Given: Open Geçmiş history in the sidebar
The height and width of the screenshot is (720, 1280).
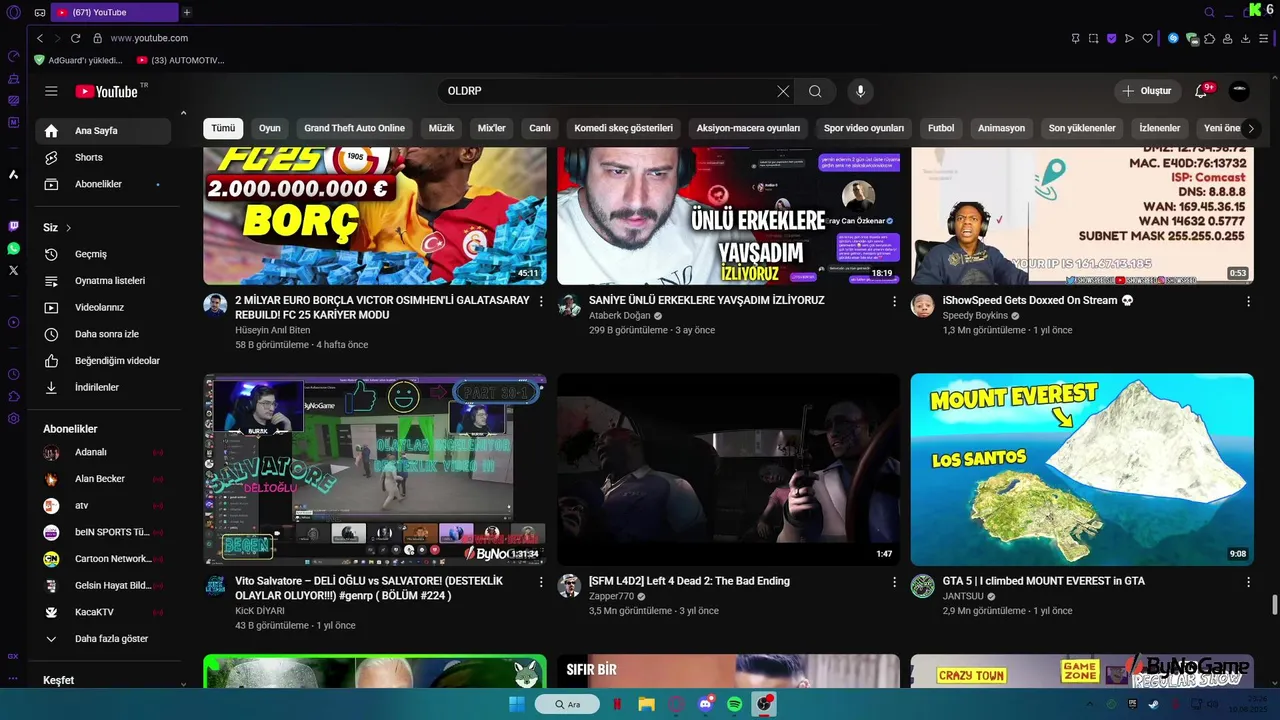Looking at the screenshot, I should click(x=103, y=254).
